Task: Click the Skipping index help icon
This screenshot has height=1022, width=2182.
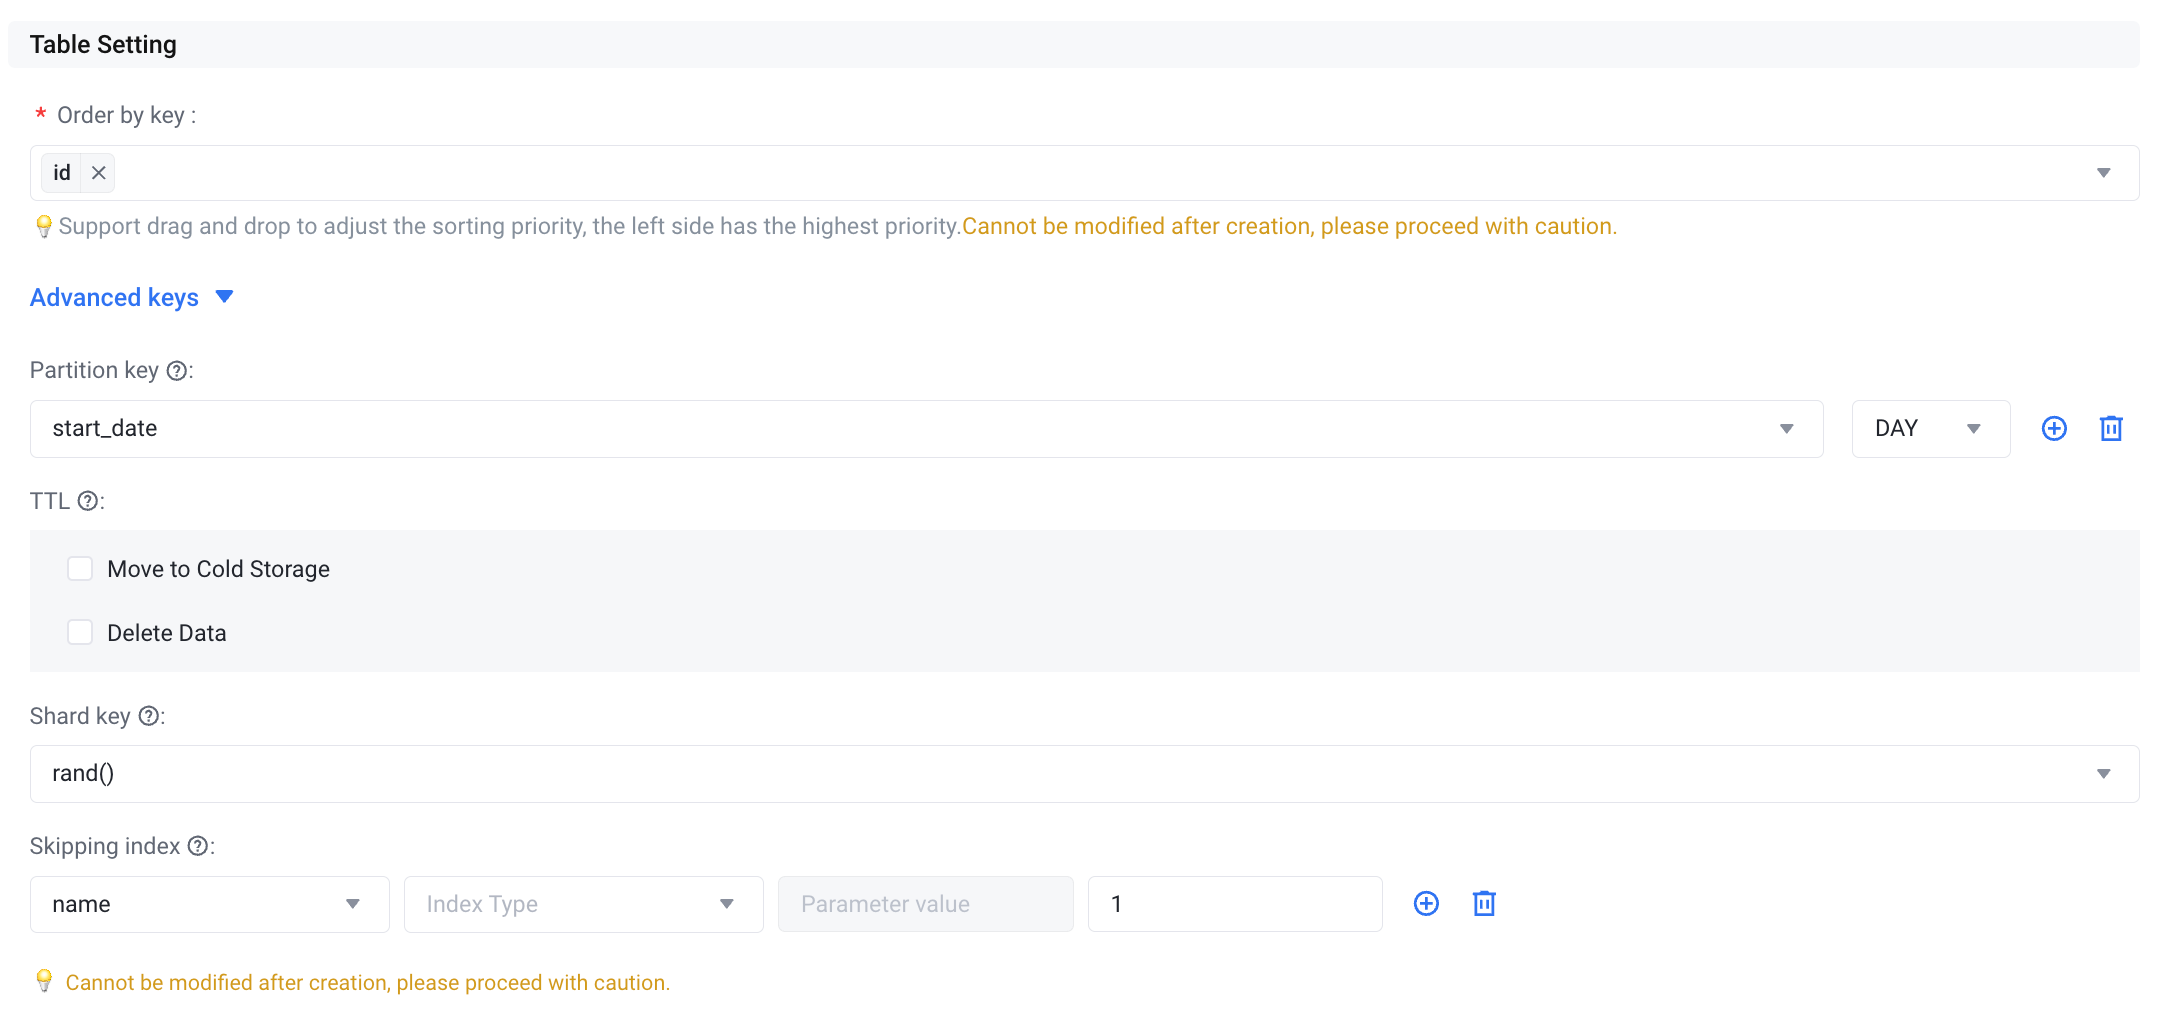Action: pyautogui.click(x=198, y=846)
